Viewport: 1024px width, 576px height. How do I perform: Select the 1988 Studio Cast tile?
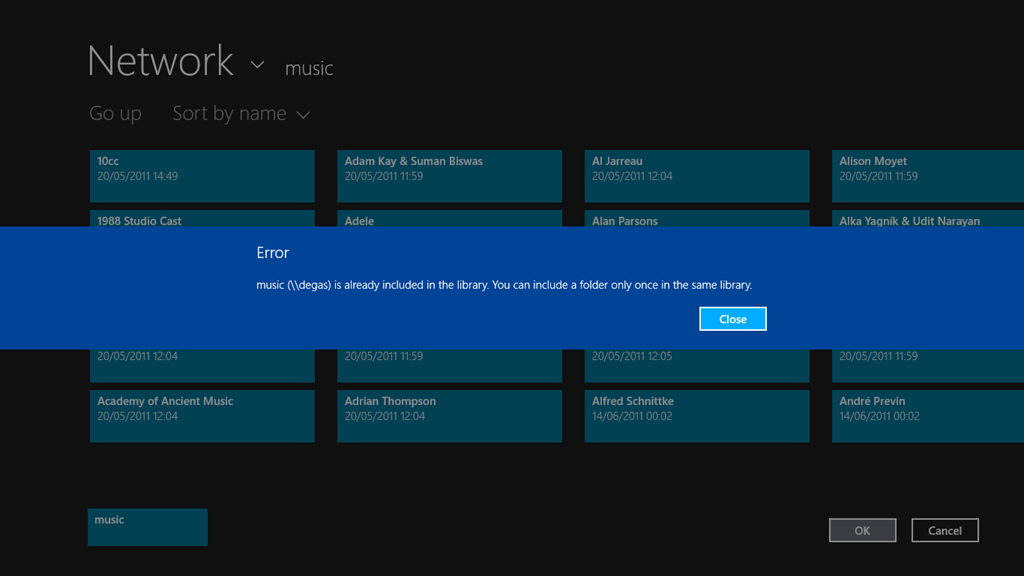202,219
